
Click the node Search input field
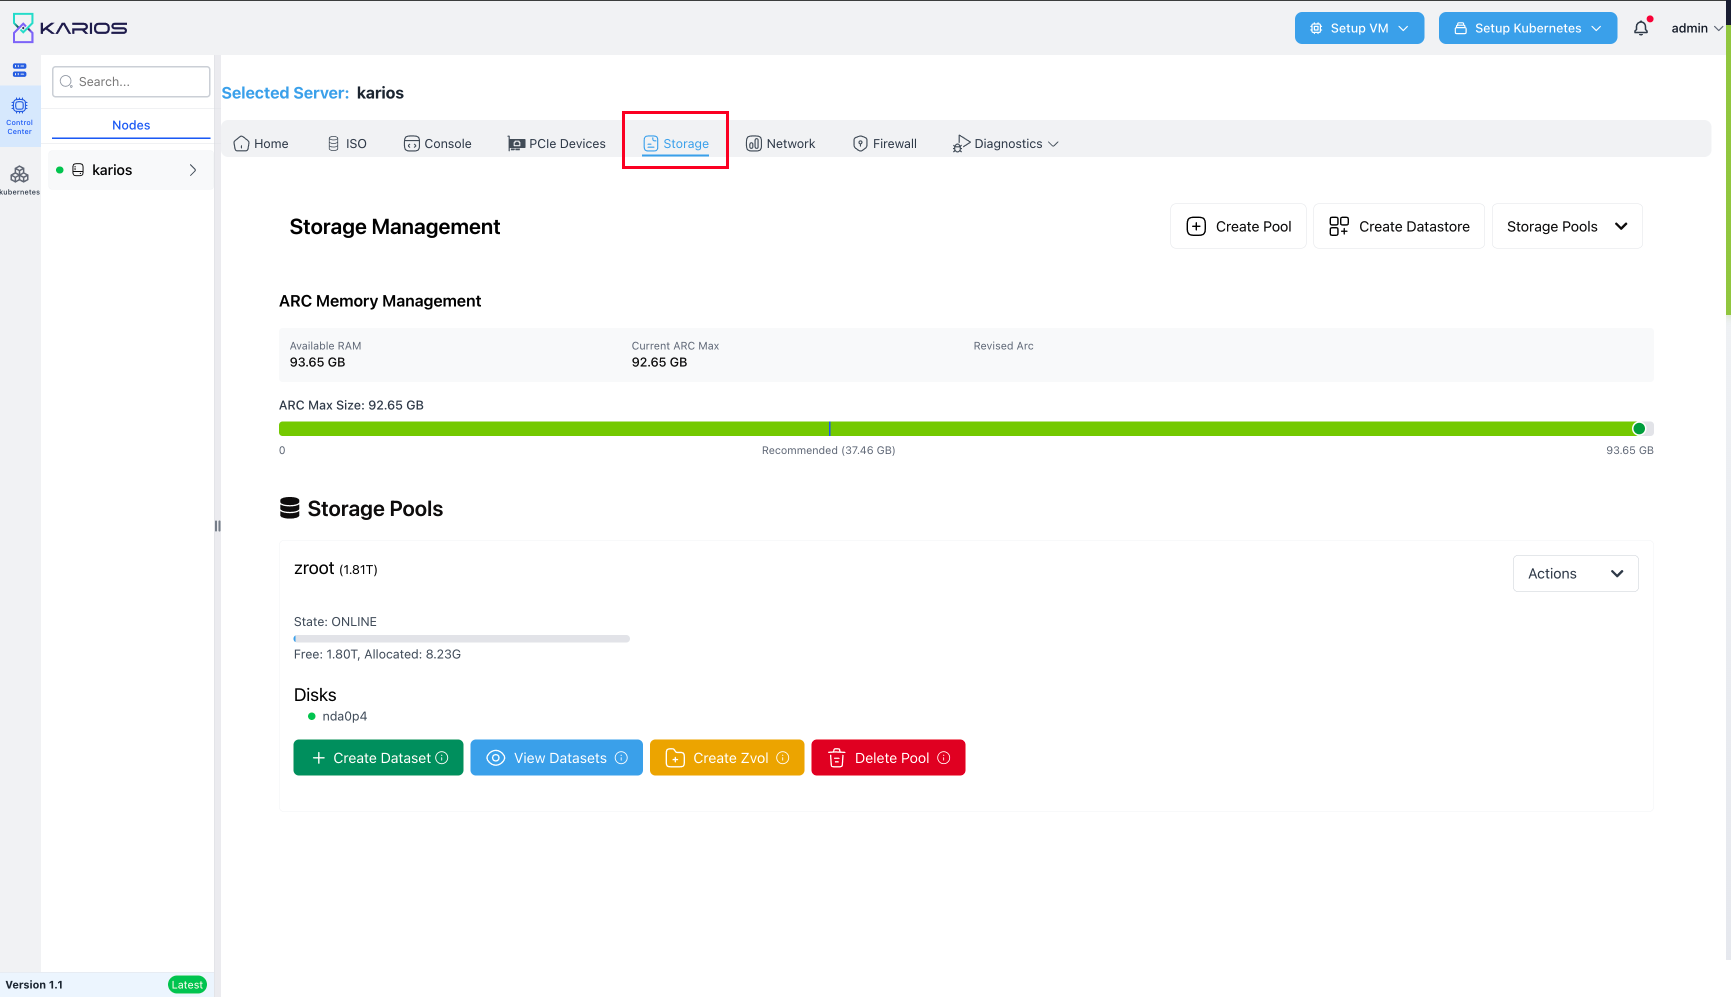tap(131, 81)
